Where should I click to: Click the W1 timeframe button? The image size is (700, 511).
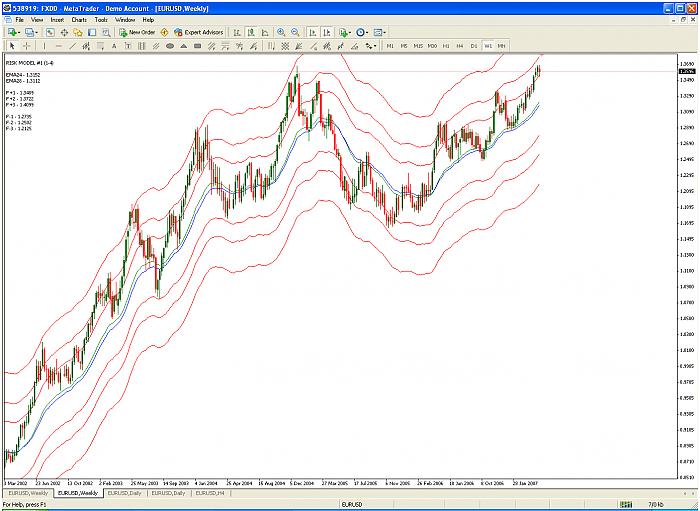tap(488, 46)
